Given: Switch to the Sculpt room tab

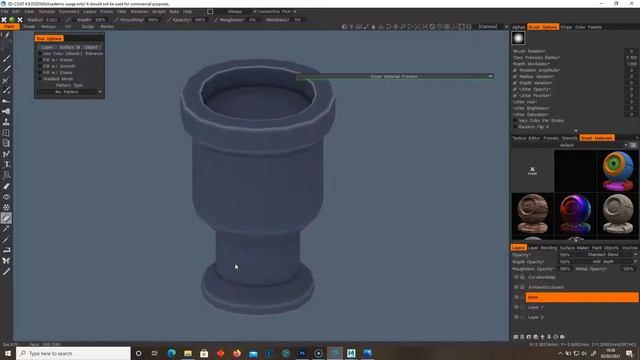Looking at the screenshot, I should coord(88,27).
